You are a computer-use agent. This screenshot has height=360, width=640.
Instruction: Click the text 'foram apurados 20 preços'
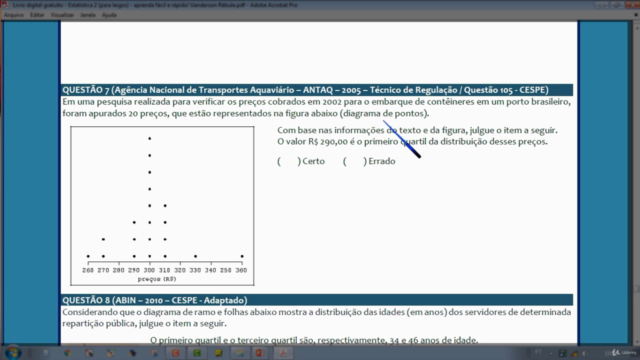116,113
